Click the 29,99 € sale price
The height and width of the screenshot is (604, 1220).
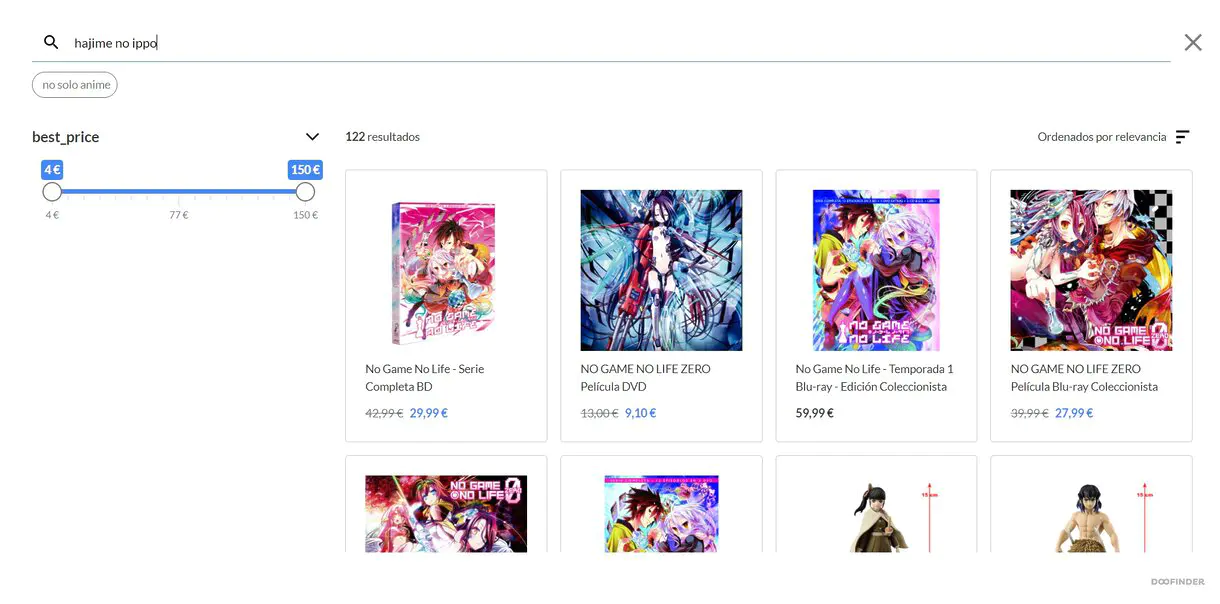tap(429, 413)
